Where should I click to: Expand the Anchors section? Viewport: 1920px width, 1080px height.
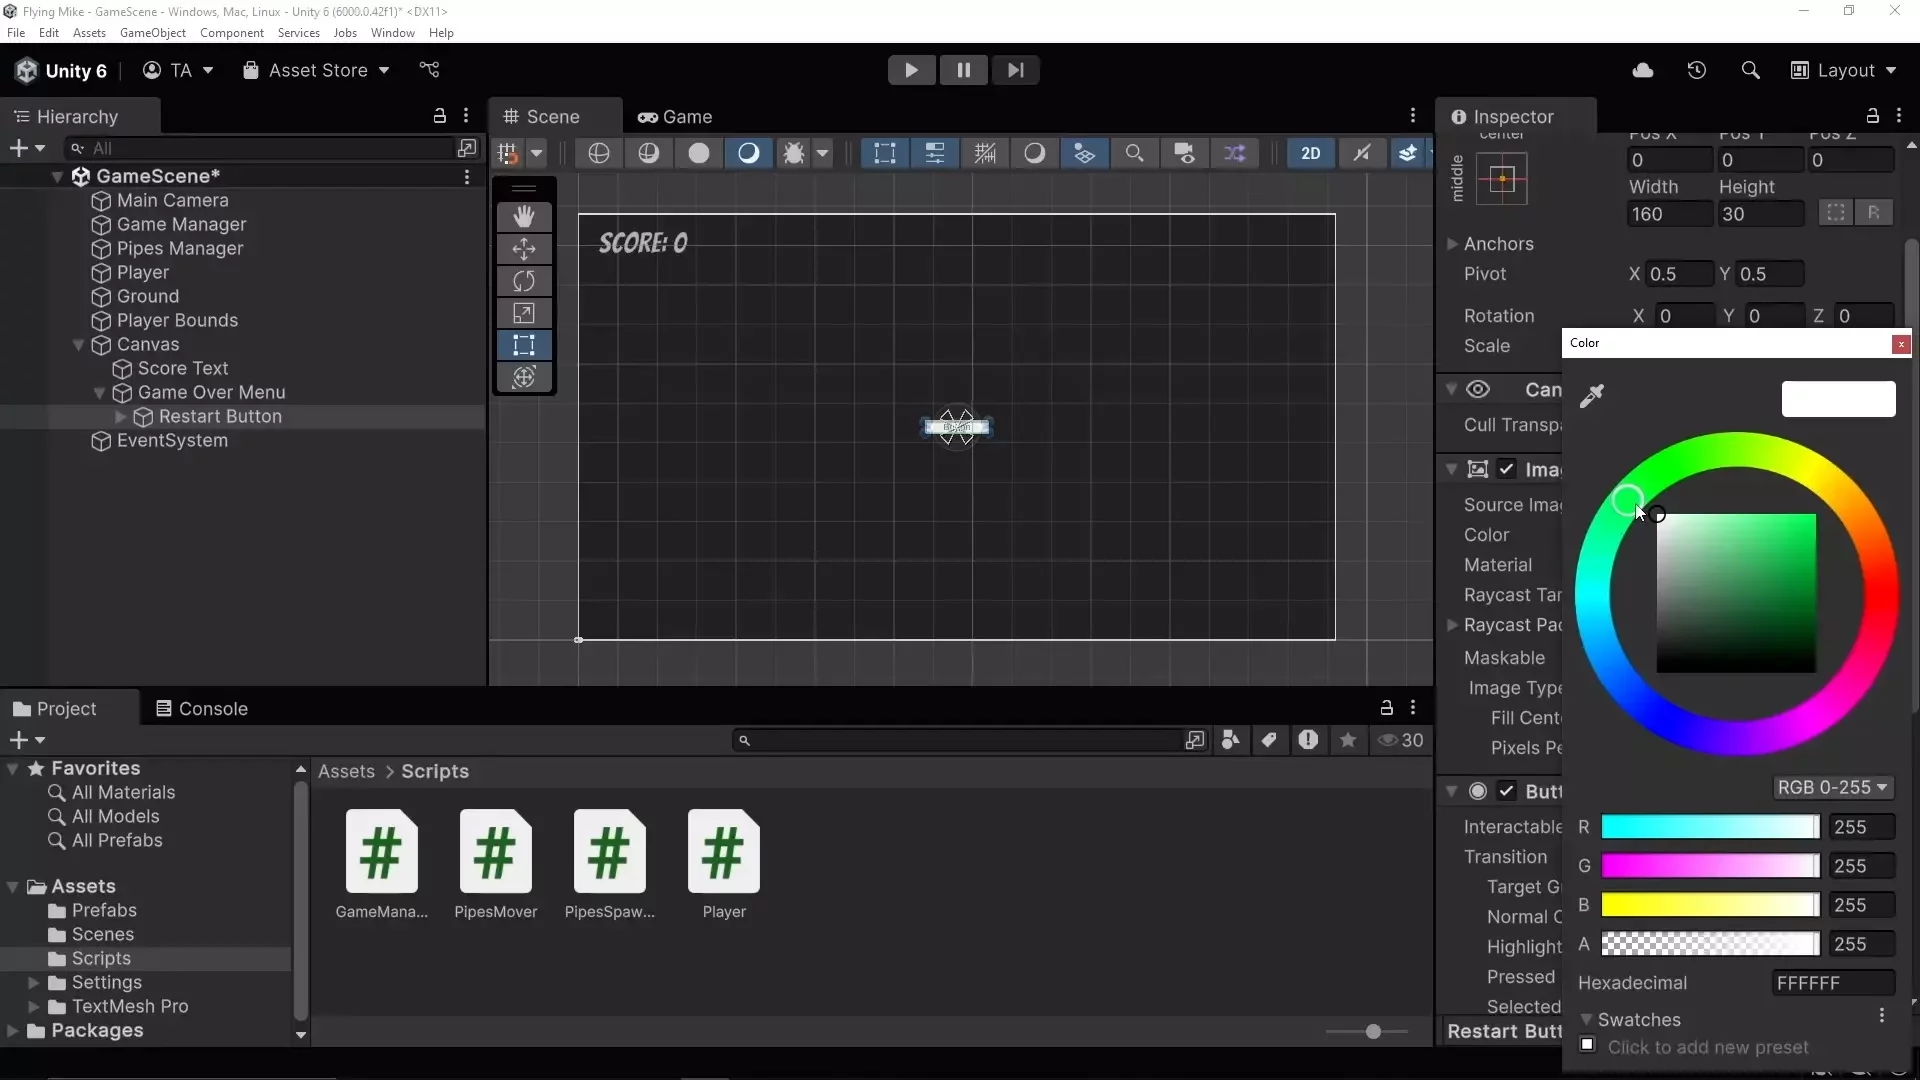coord(1451,244)
